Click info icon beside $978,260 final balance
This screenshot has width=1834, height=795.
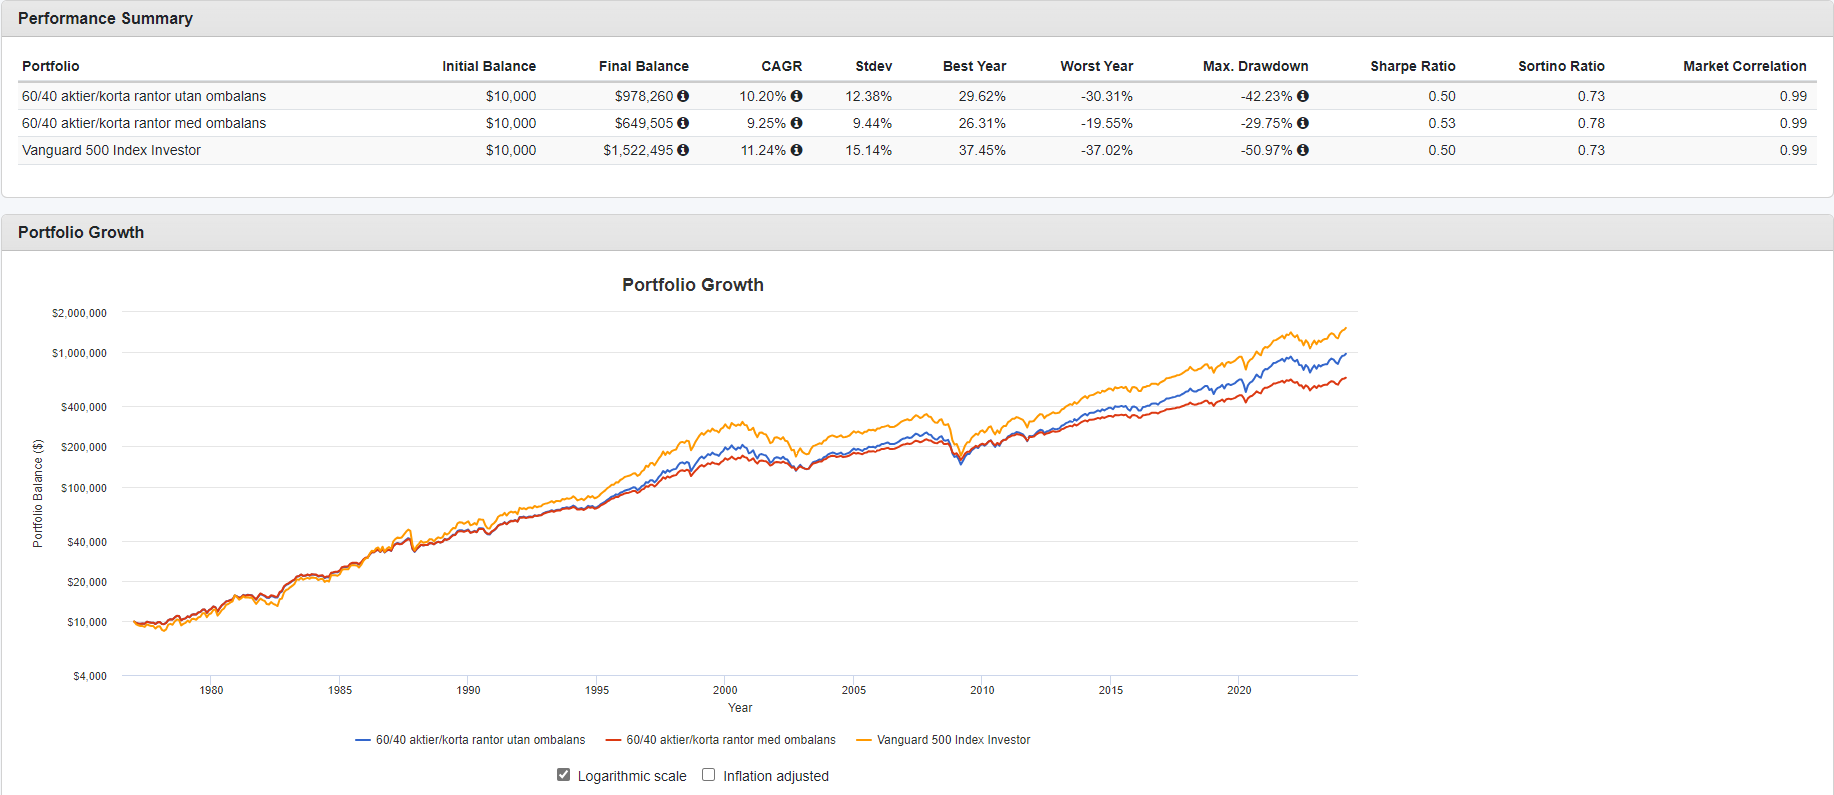click(x=683, y=96)
